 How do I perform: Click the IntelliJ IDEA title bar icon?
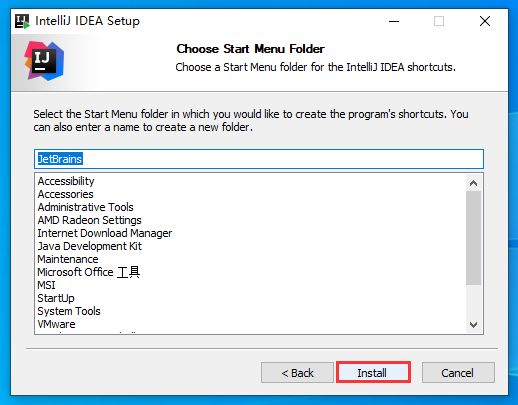point(22,21)
